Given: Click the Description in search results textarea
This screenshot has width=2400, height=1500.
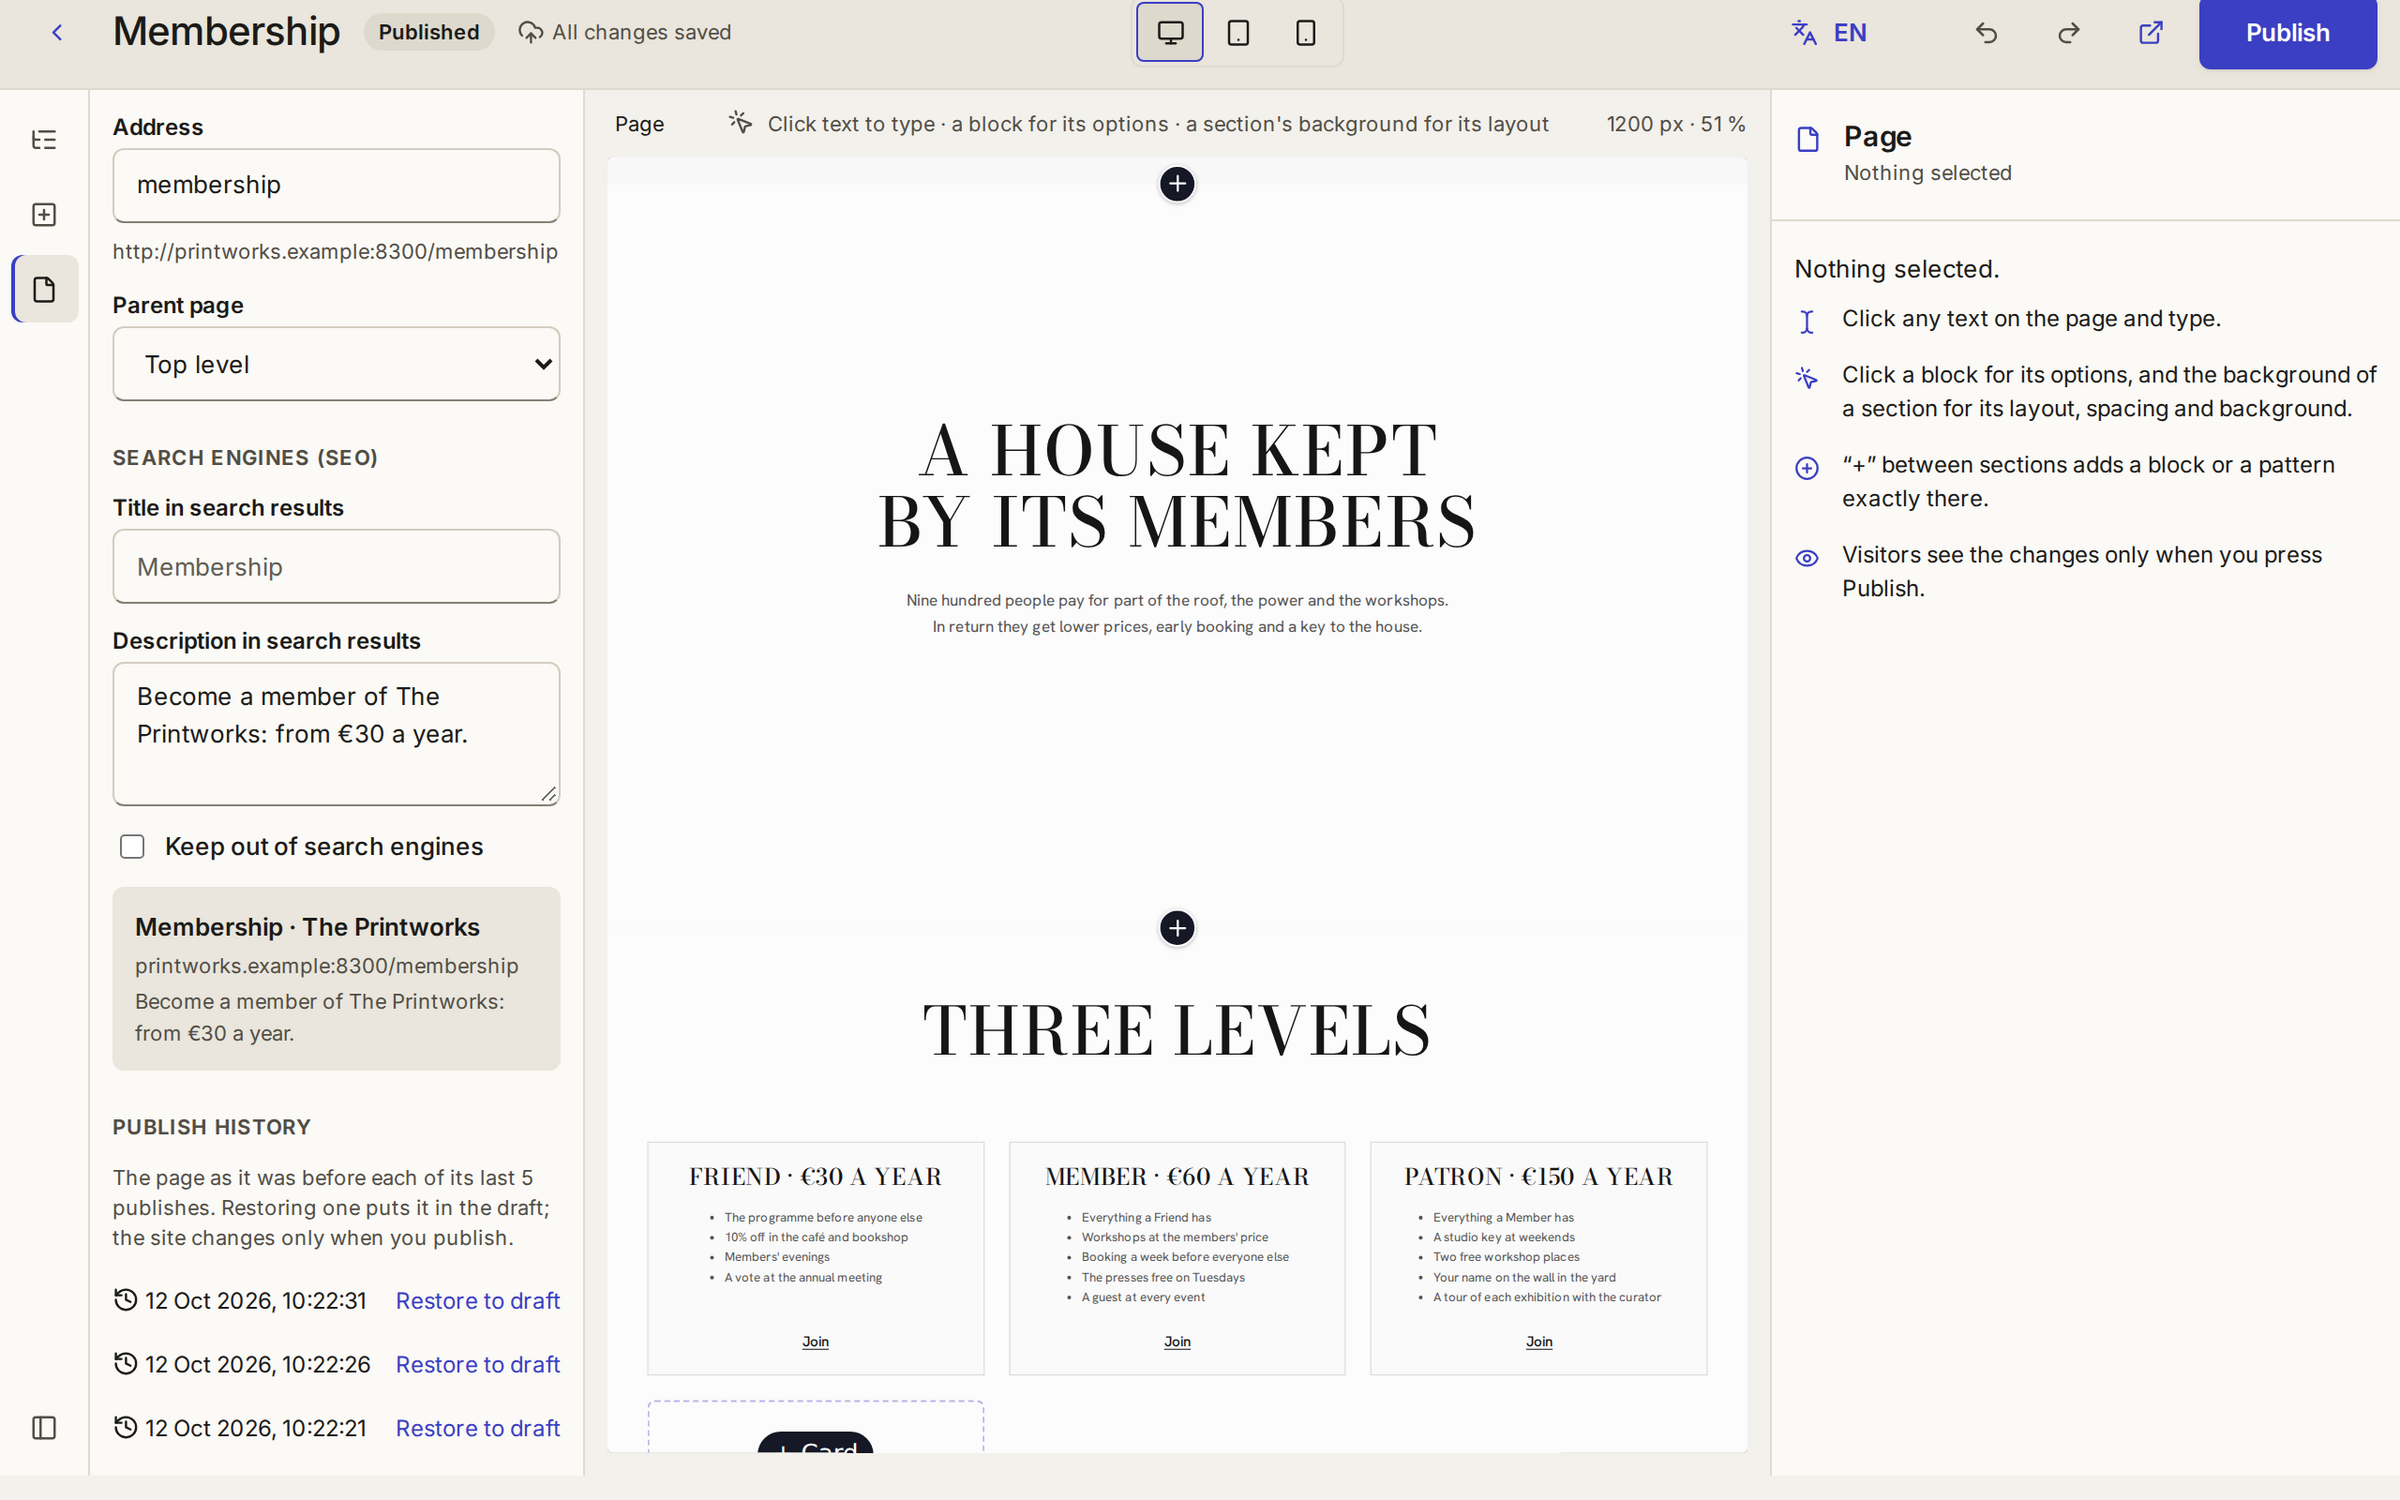Looking at the screenshot, I should coord(336,734).
